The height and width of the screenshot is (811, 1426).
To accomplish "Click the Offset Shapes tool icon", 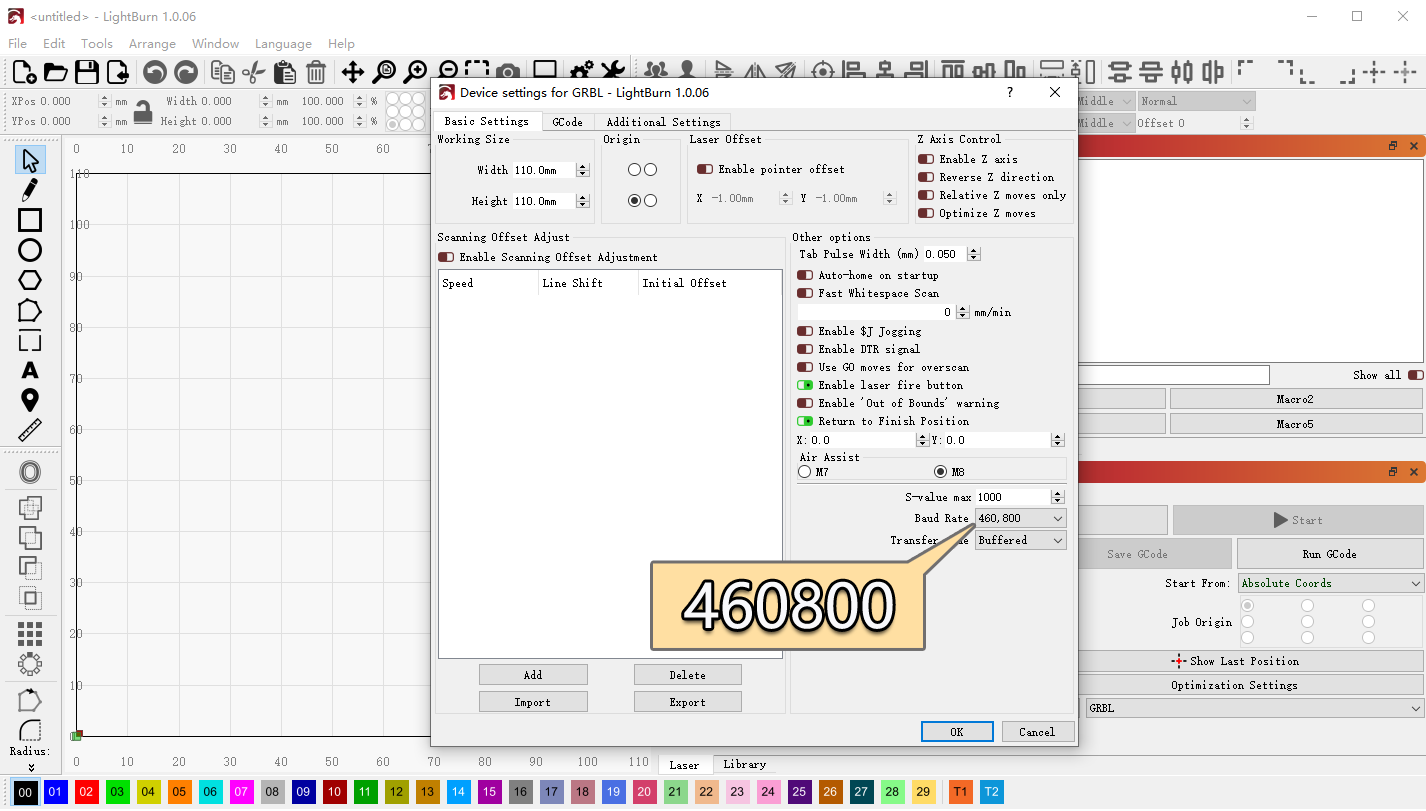I will pyautogui.click(x=30, y=472).
